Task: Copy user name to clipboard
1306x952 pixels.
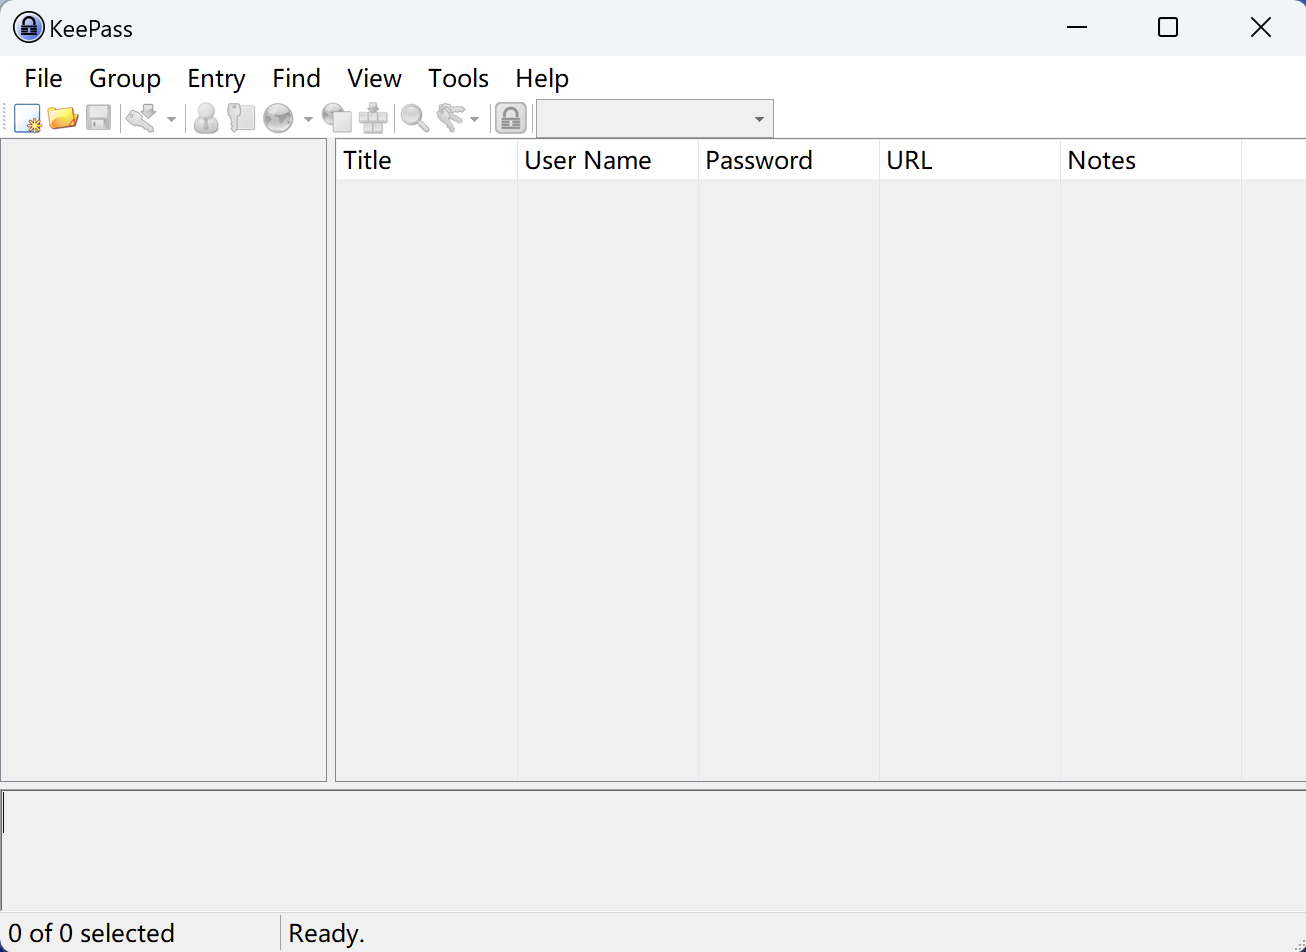Action: coord(206,118)
